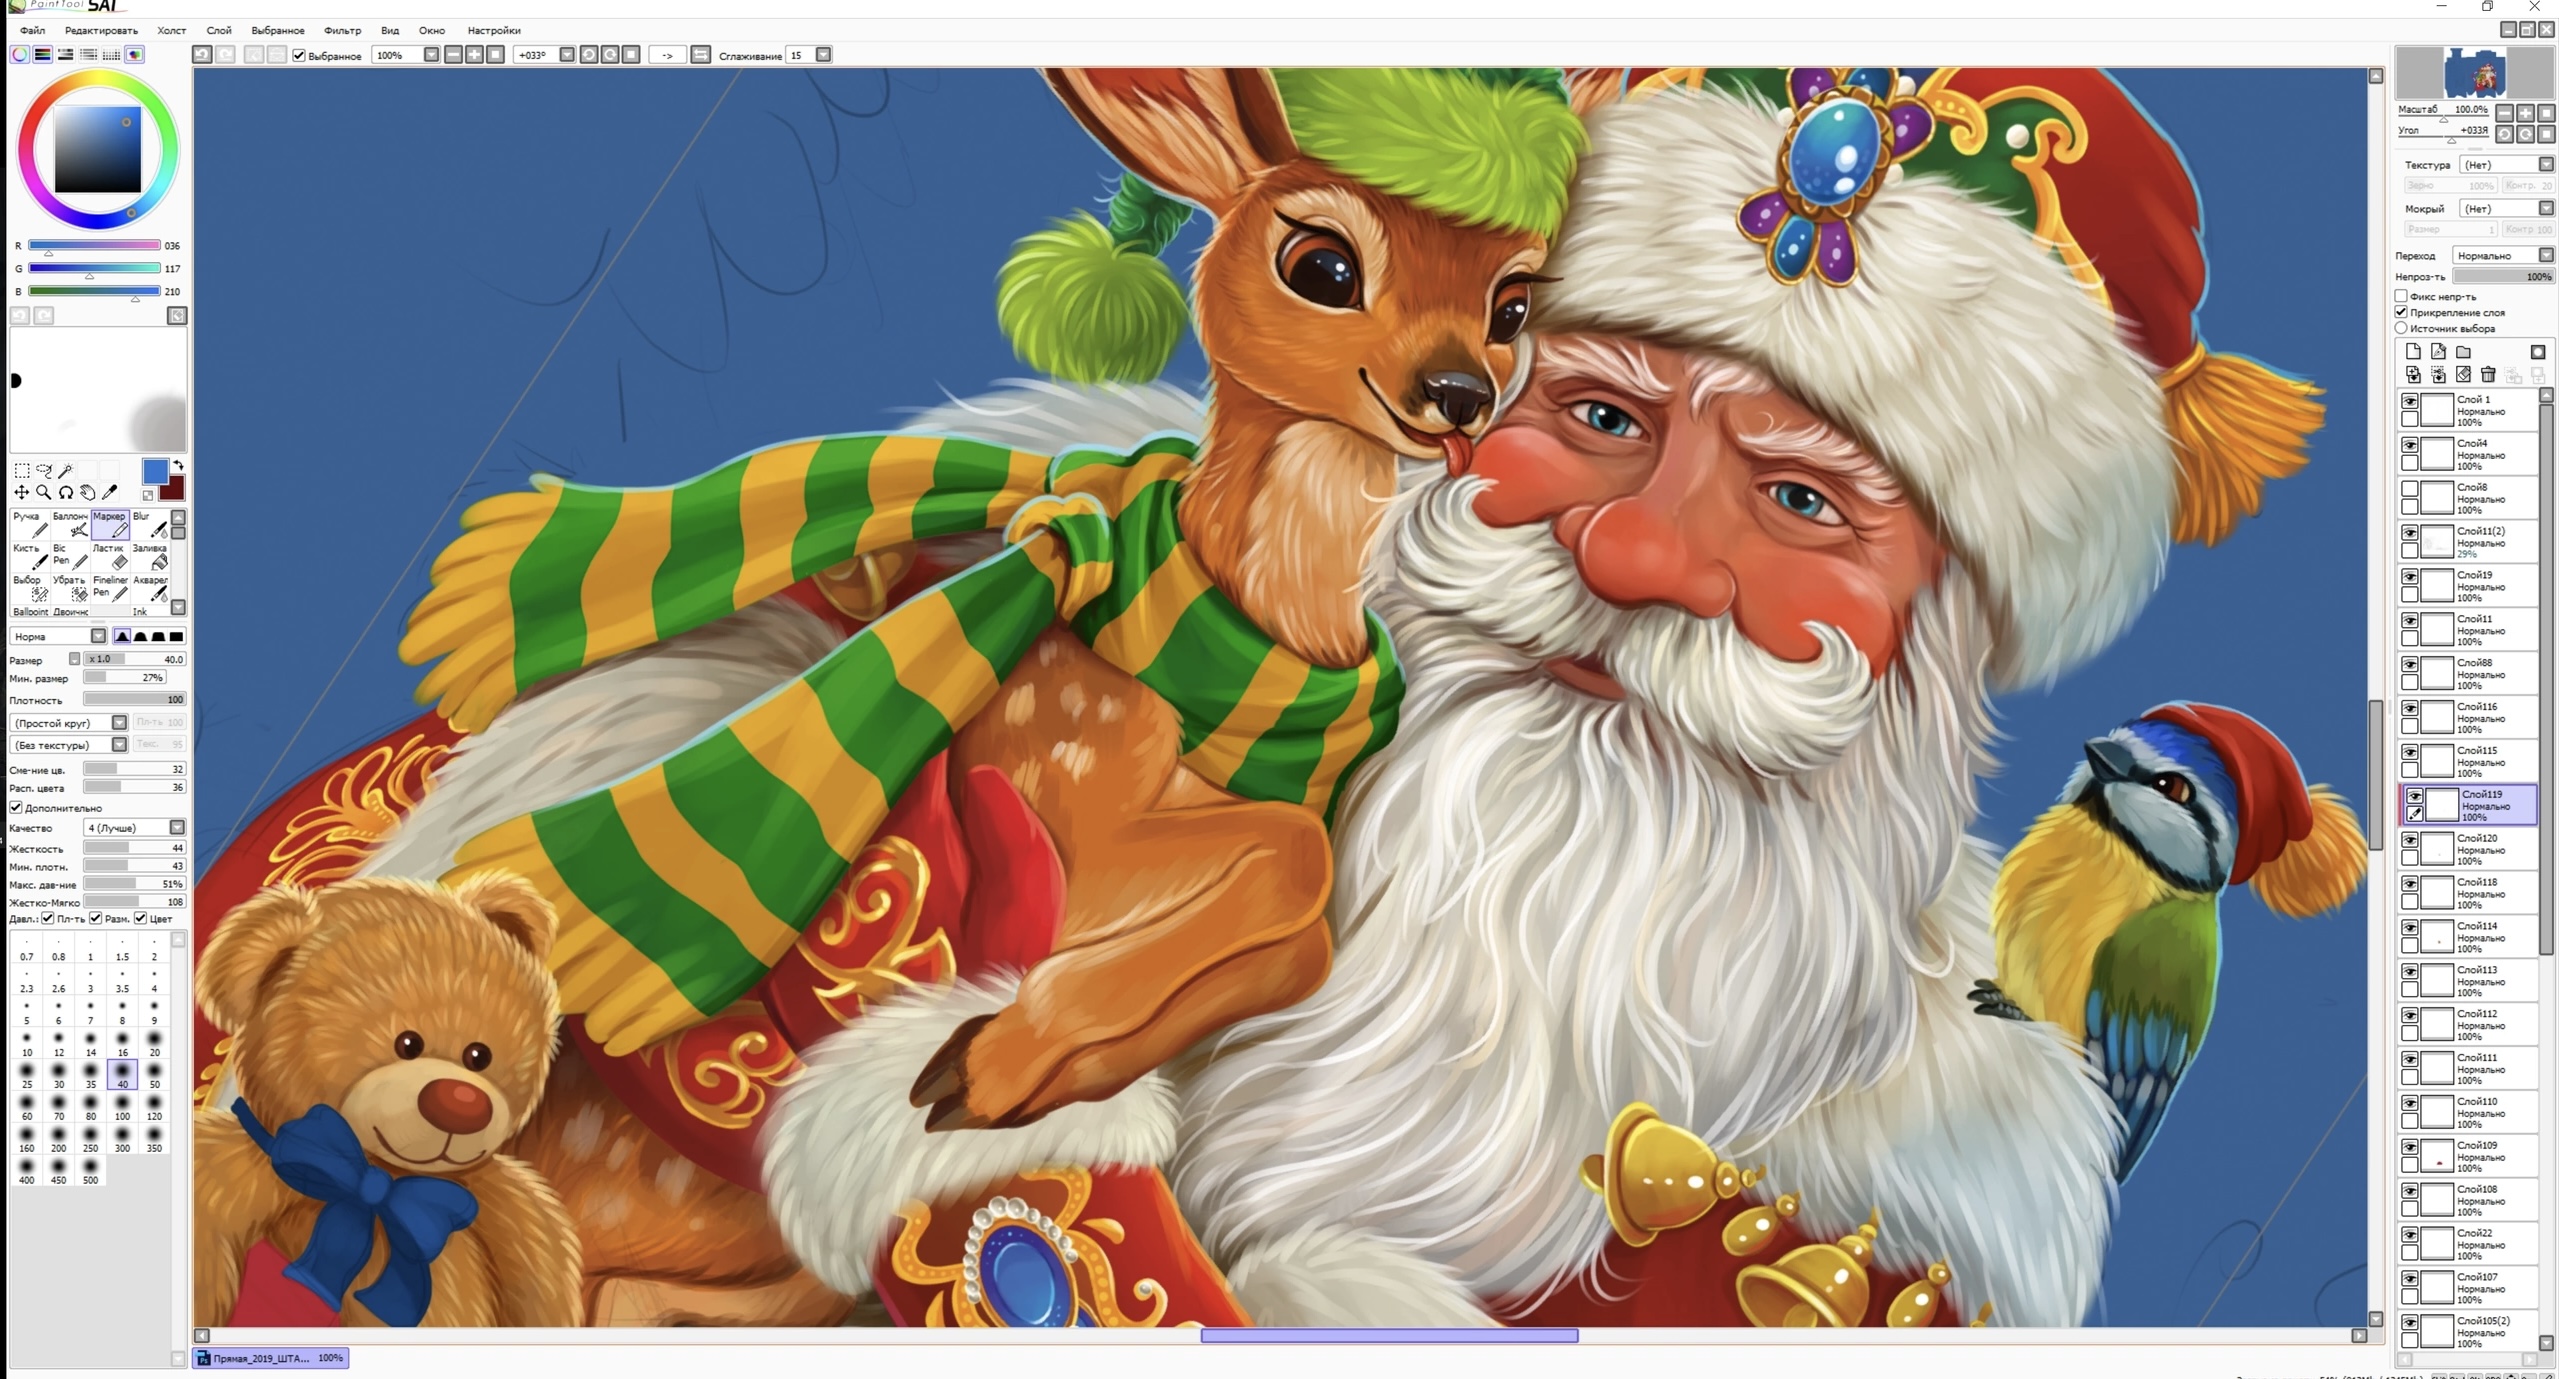Click the undo arrow in the toolbar

coord(203,55)
